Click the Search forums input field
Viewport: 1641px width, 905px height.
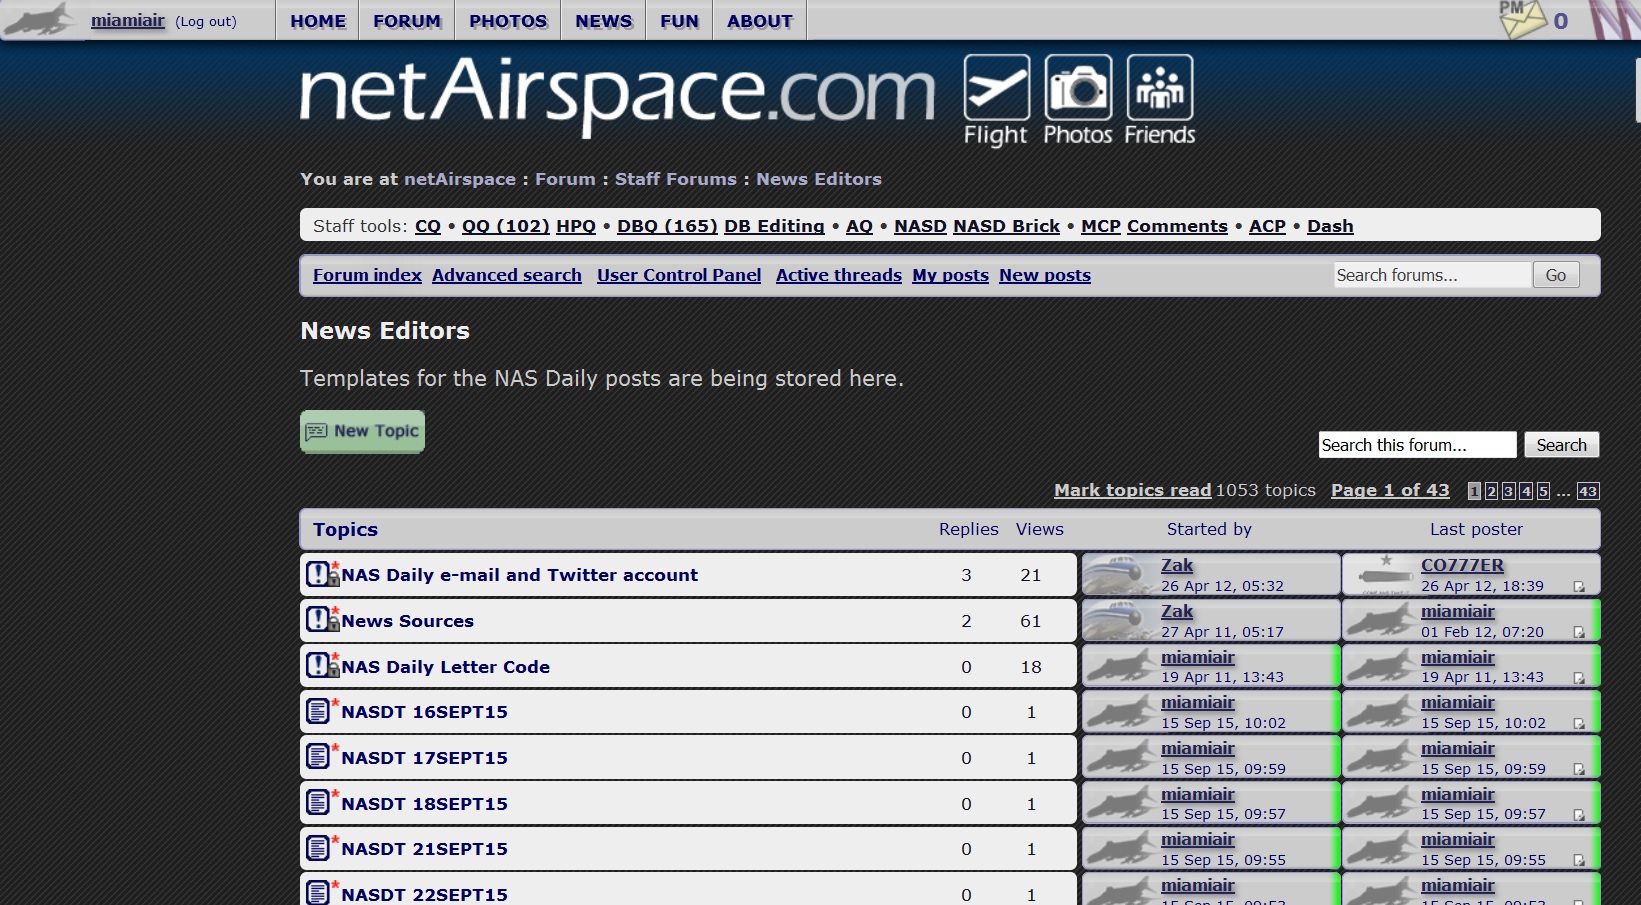(x=1432, y=275)
